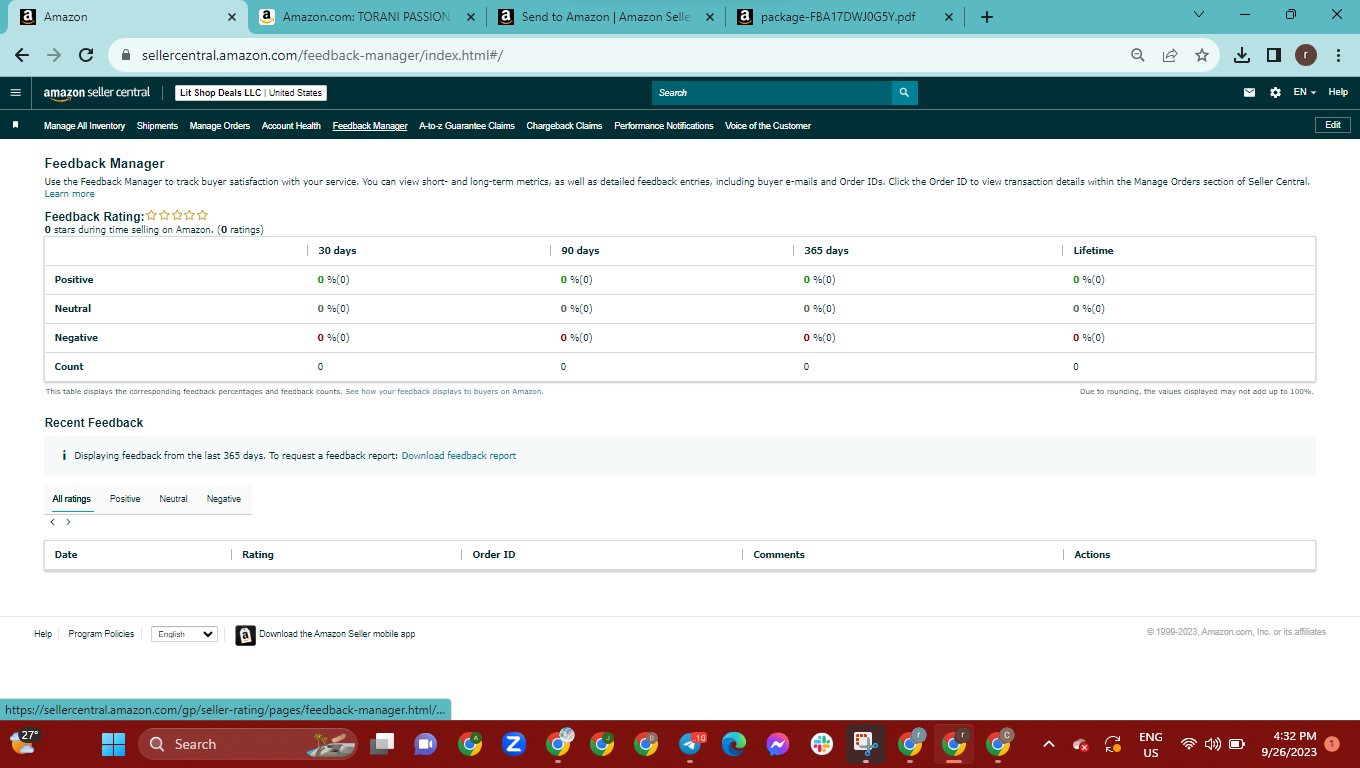Open the Chrome three-dot menu
Image resolution: width=1360 pixels, height=768 pixels.
[x=1338, y=55]
